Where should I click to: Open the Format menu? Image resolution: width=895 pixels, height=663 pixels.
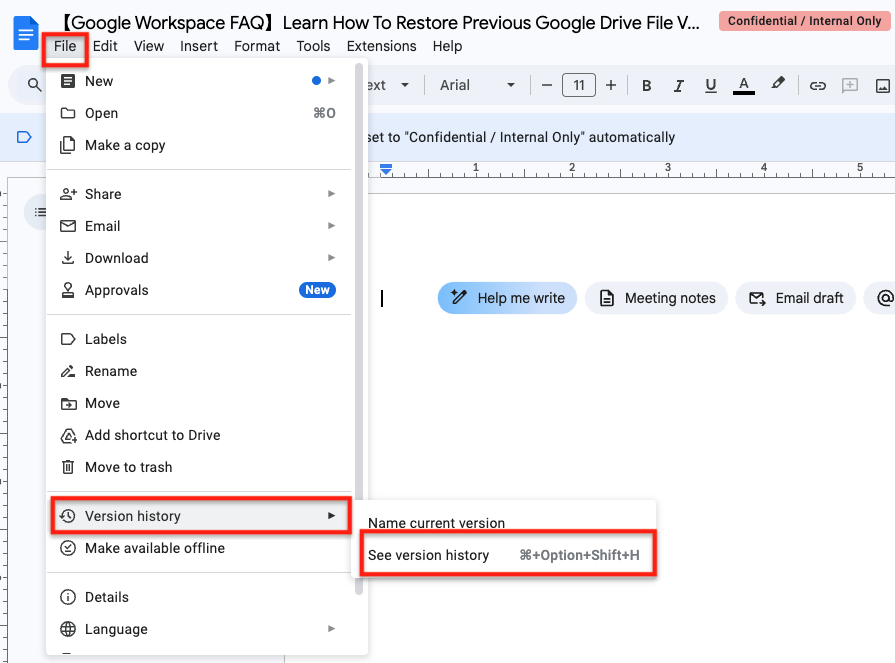click(x=257, y=46)
